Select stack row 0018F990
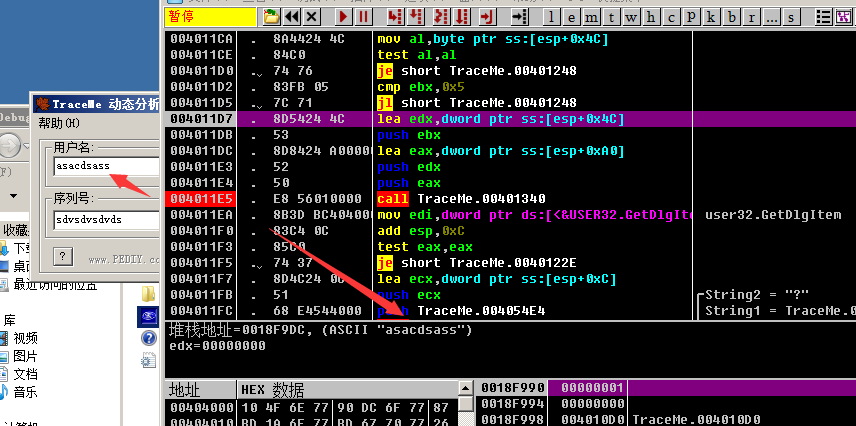Screen dimensions: 856x426 click(x=666, y=388)
